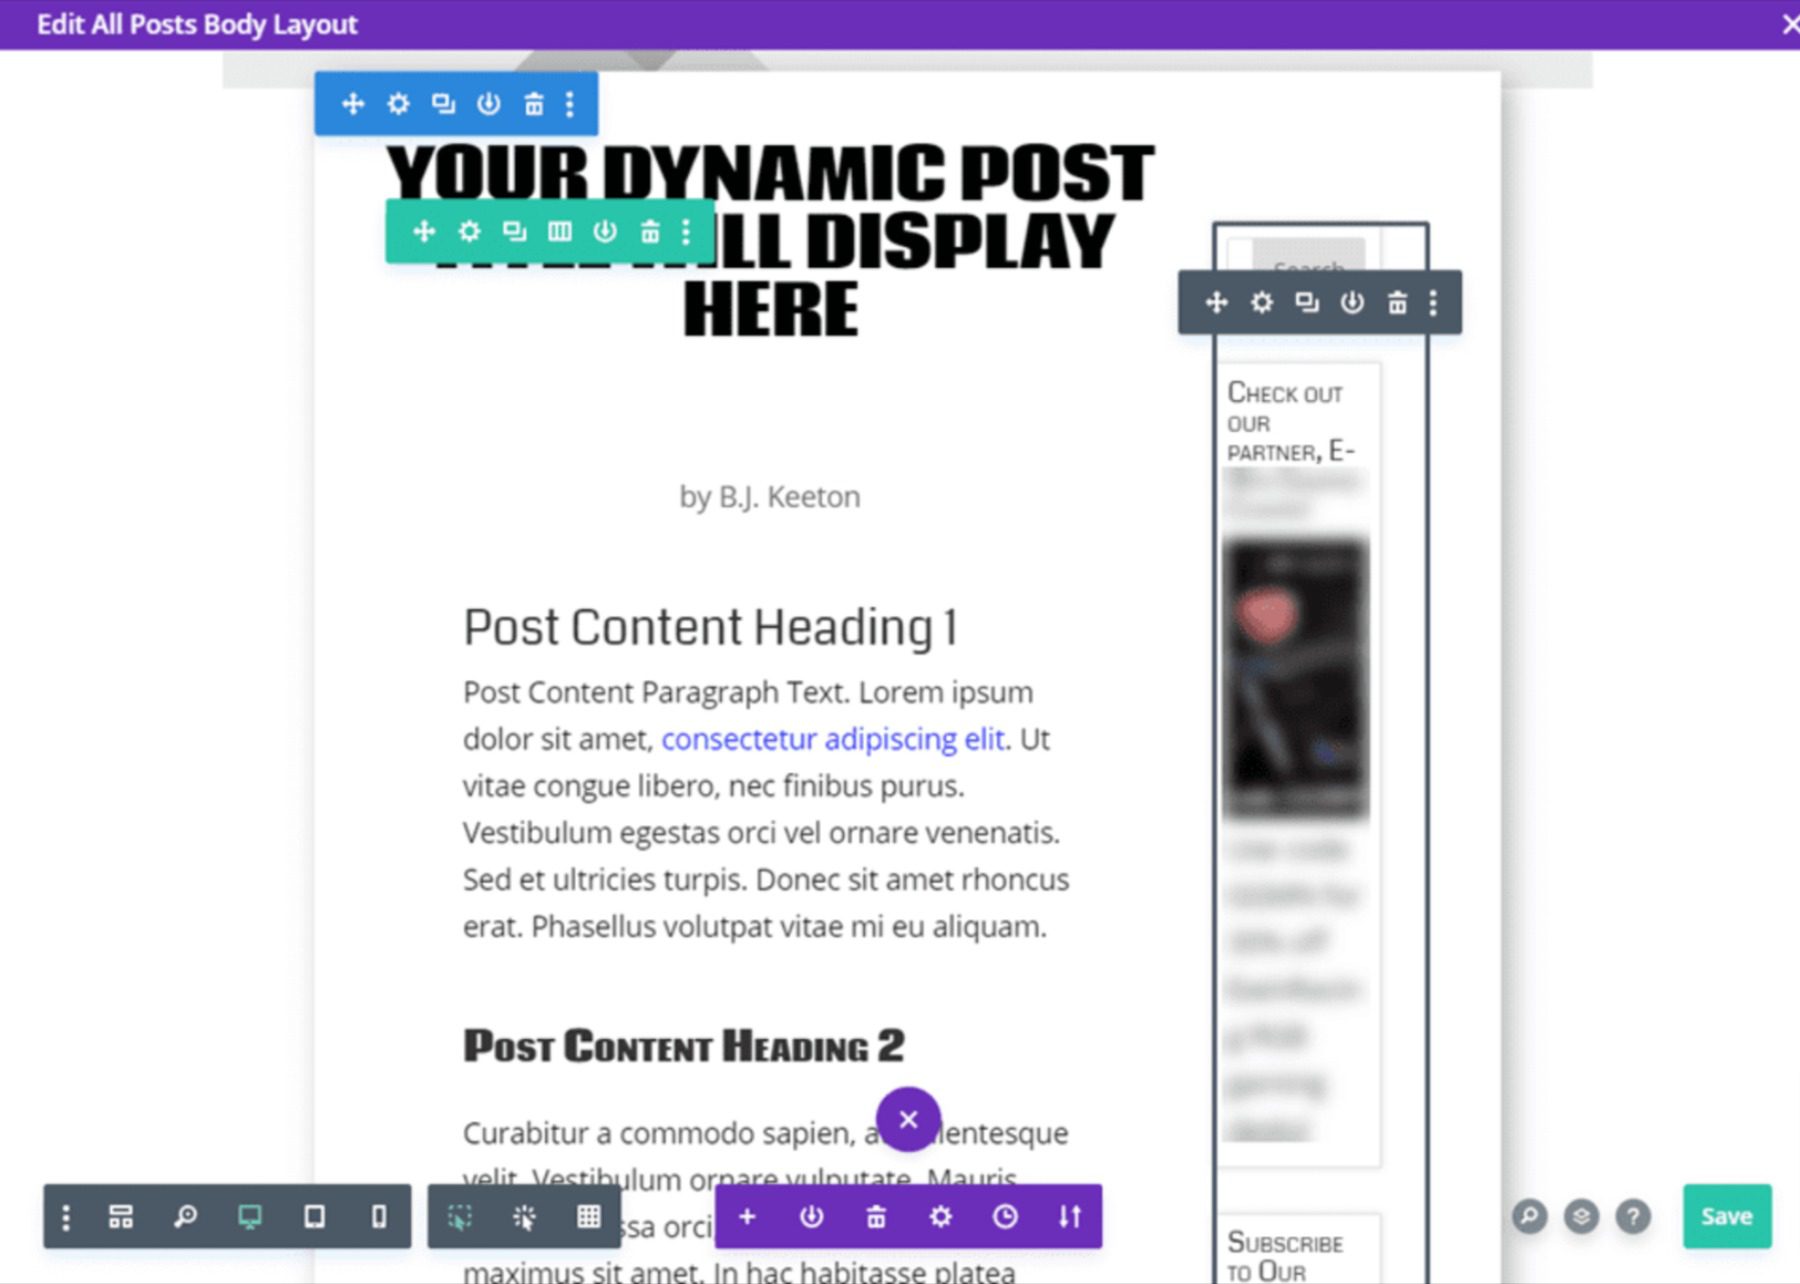Duplicate the row using the green toolbar icon
Screen dimensions: 1800x1284
[x=513, y=231]
